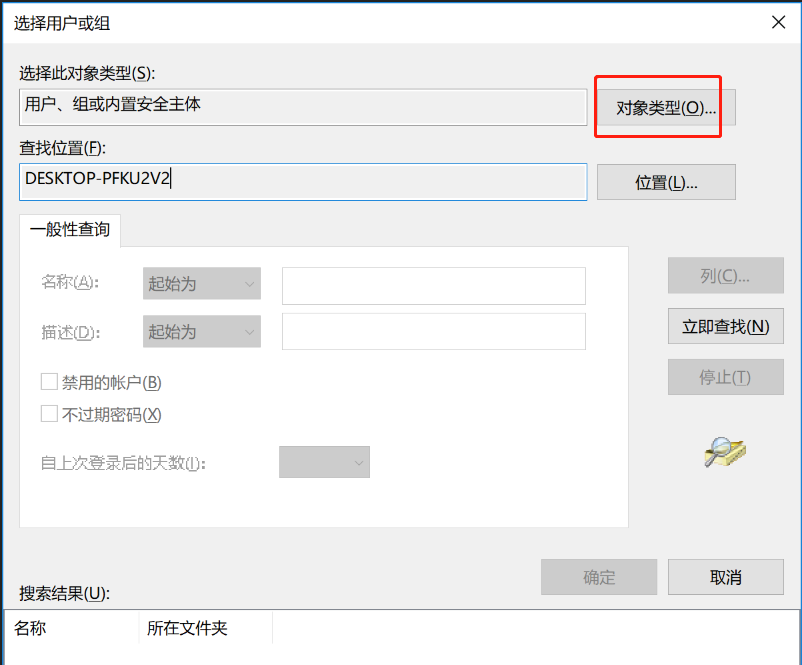Click the 描述 text input field
802x665 pixels.
(x=433, y=332)
